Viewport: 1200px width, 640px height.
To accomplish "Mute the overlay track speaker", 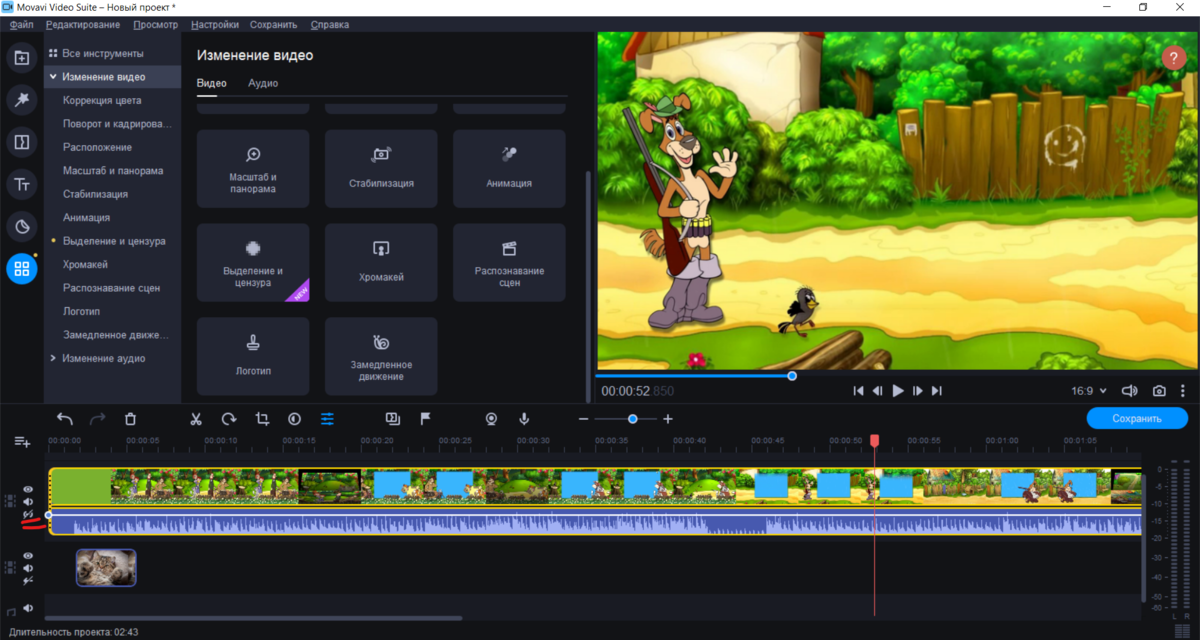I will (x=28, y=568).
